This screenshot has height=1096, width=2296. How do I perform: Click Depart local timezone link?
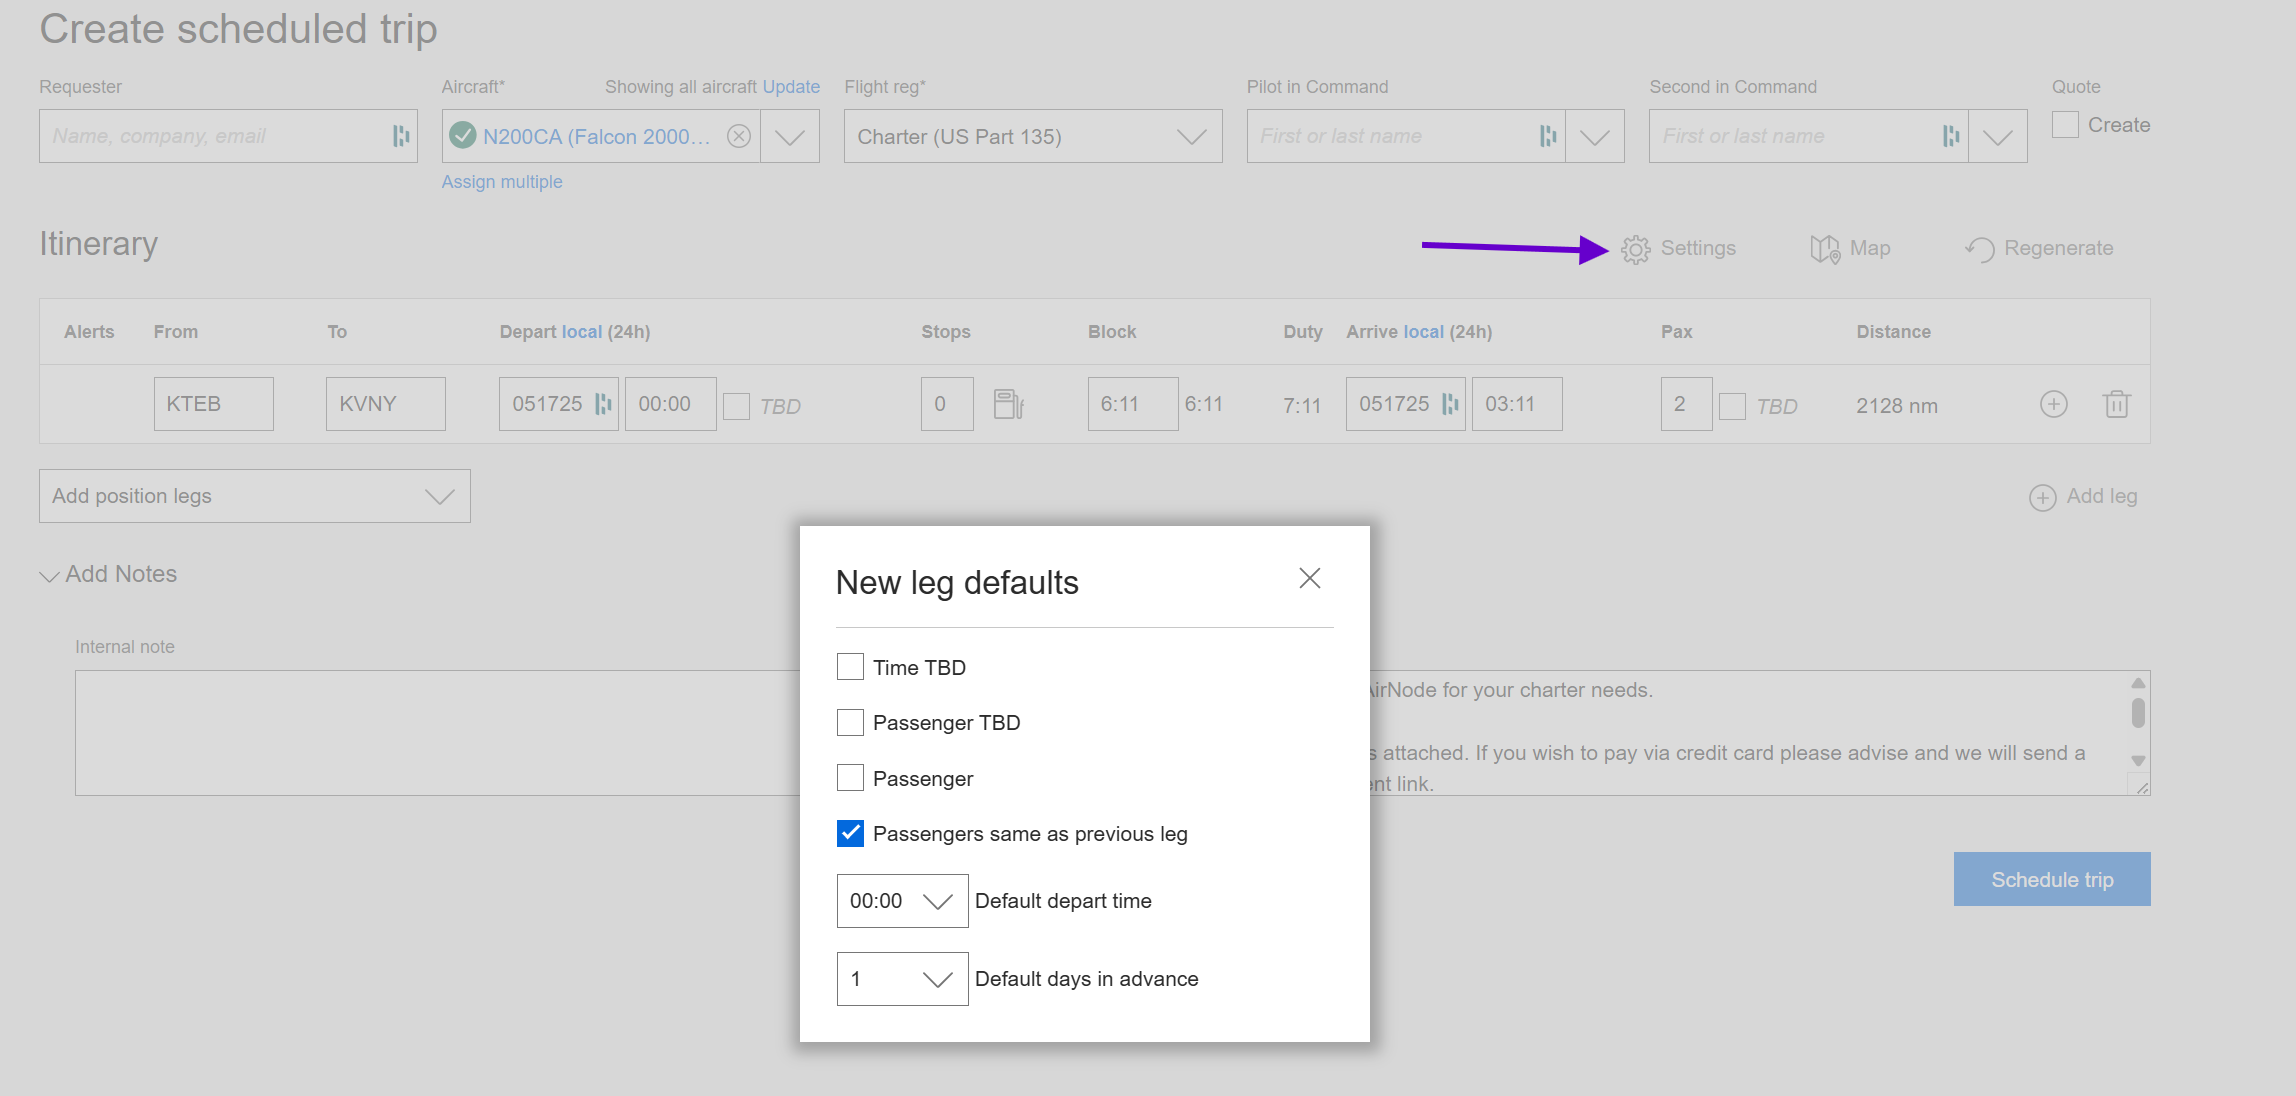[x=582, y=332]
